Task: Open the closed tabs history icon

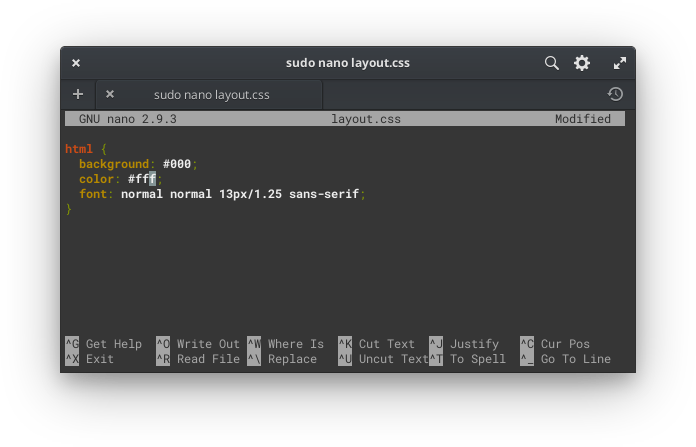Action: (x=615, y=94)
